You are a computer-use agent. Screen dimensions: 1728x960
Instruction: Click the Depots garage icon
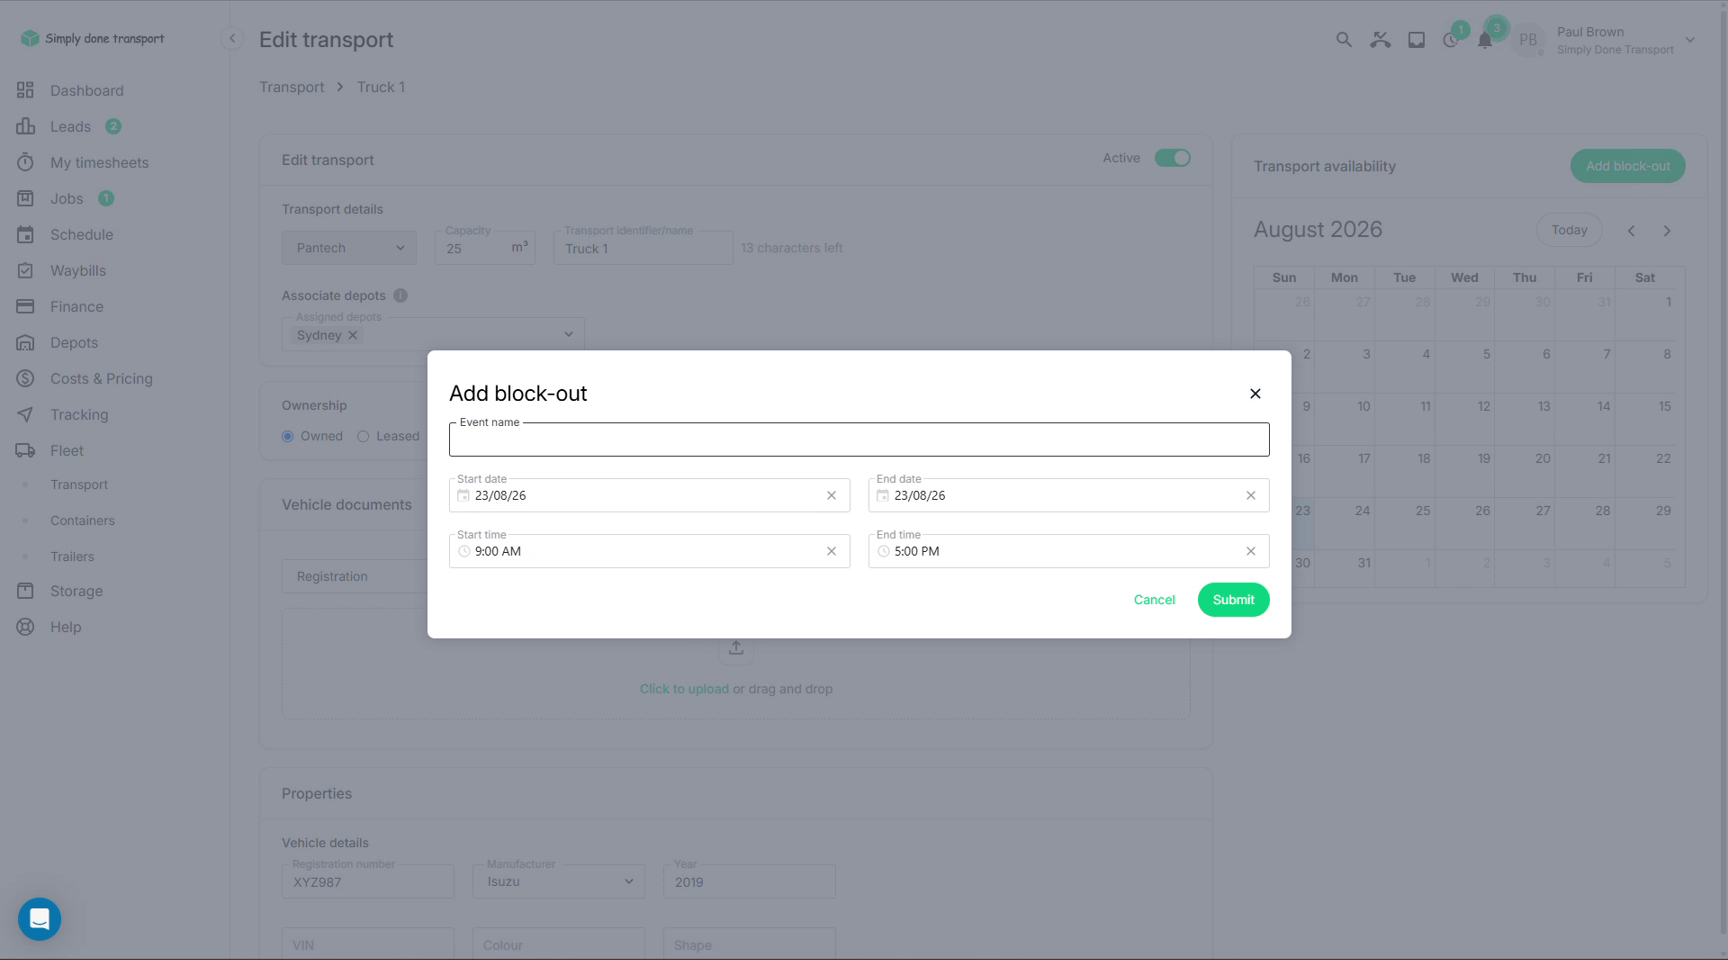[x=25, y=343]
